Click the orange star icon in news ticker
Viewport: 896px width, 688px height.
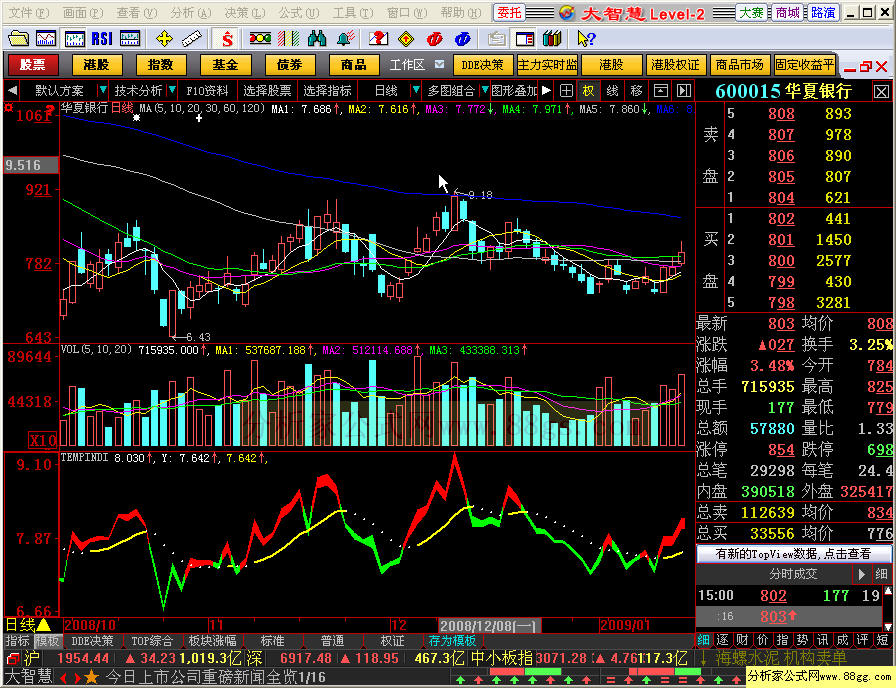pos(91,678)
